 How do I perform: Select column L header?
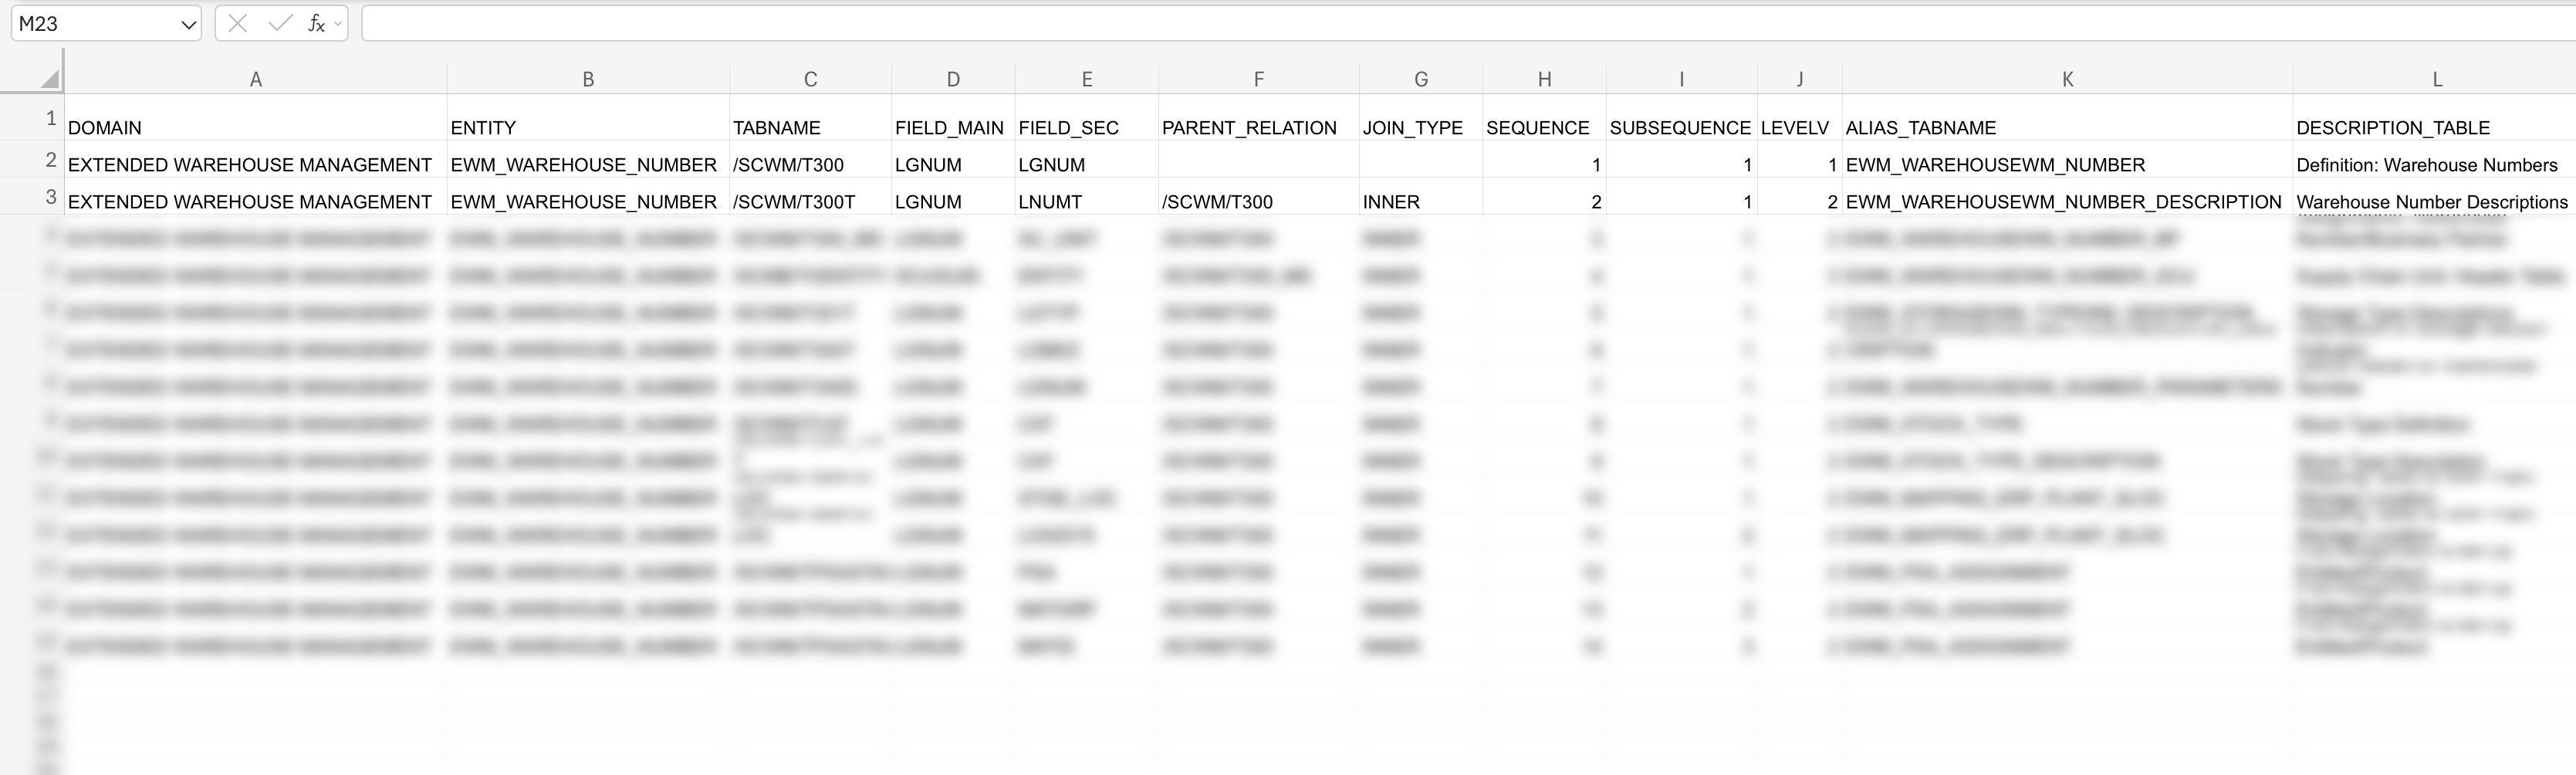(2436, 79)
